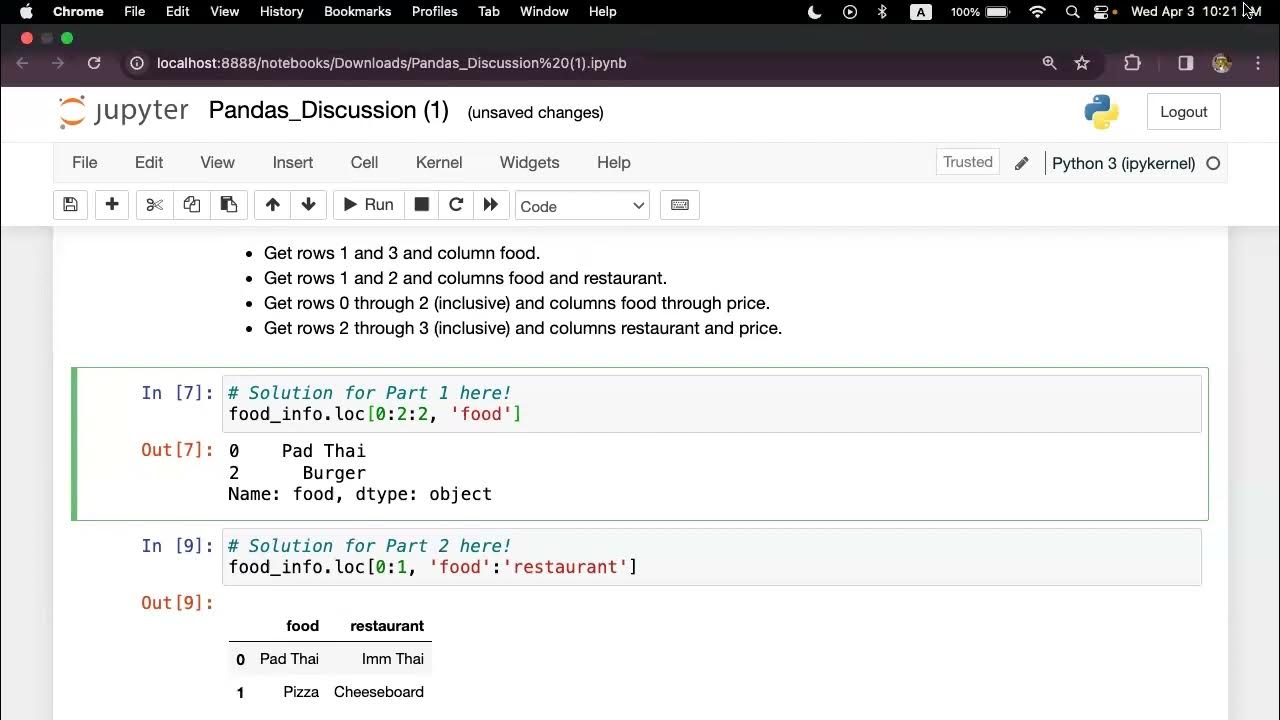Restart the kernel with the circular arrow
The height and width of the screenshot is (720, 1280).
456,205
